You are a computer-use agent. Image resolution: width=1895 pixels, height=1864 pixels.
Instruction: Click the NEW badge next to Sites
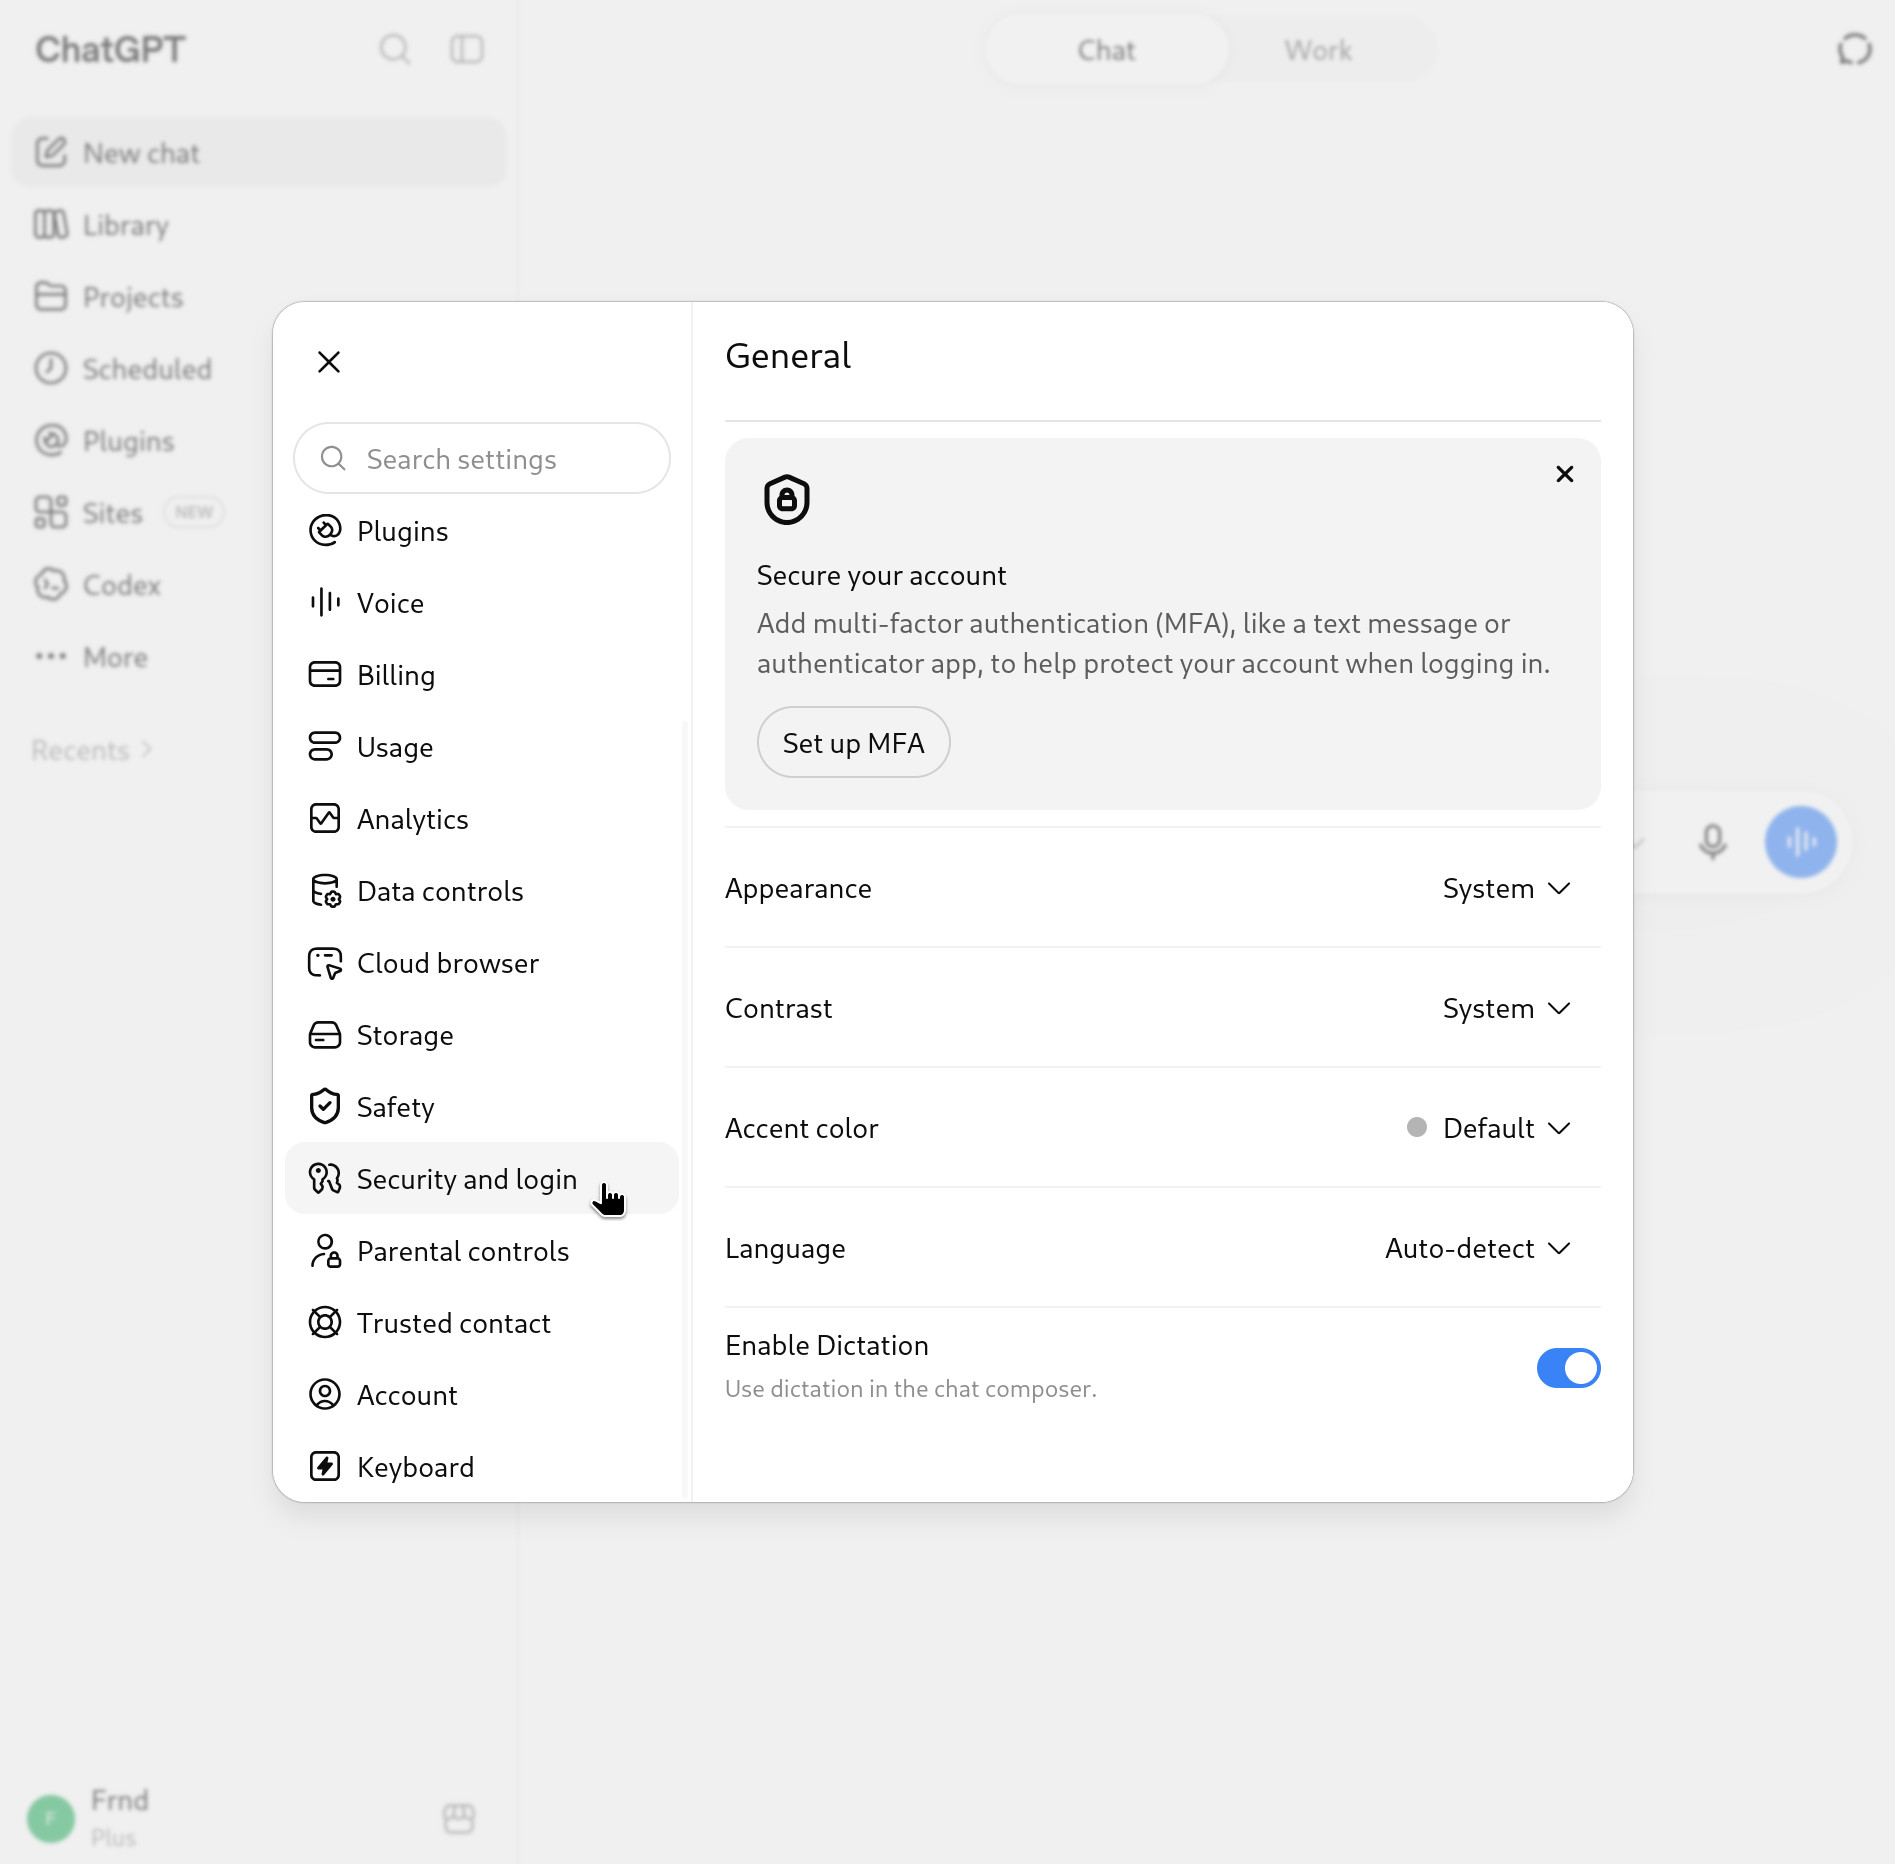(194, 512)
